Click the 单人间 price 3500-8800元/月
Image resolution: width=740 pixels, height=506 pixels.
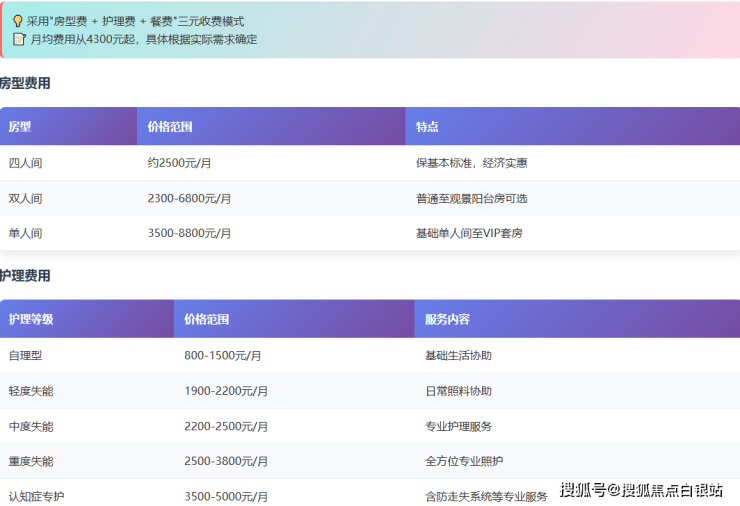[189, 233]
